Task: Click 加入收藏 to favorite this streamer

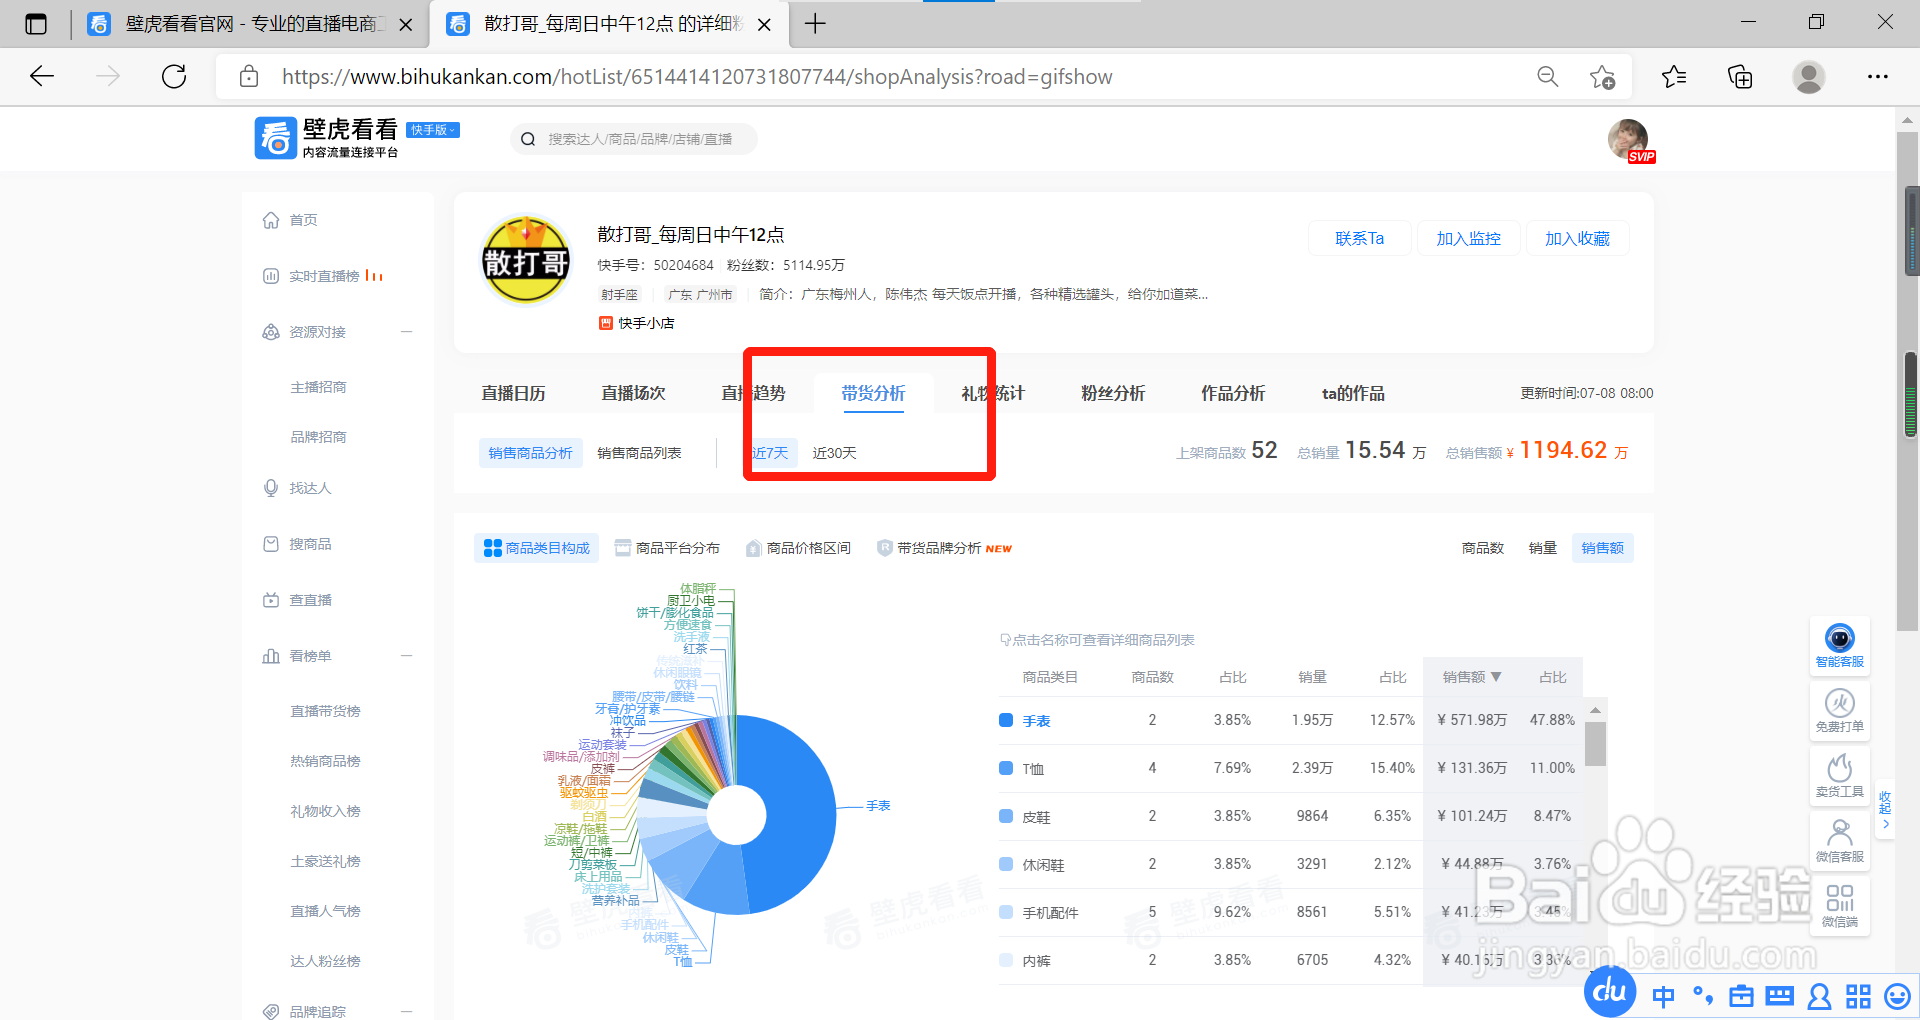Action: (1577, 238)
